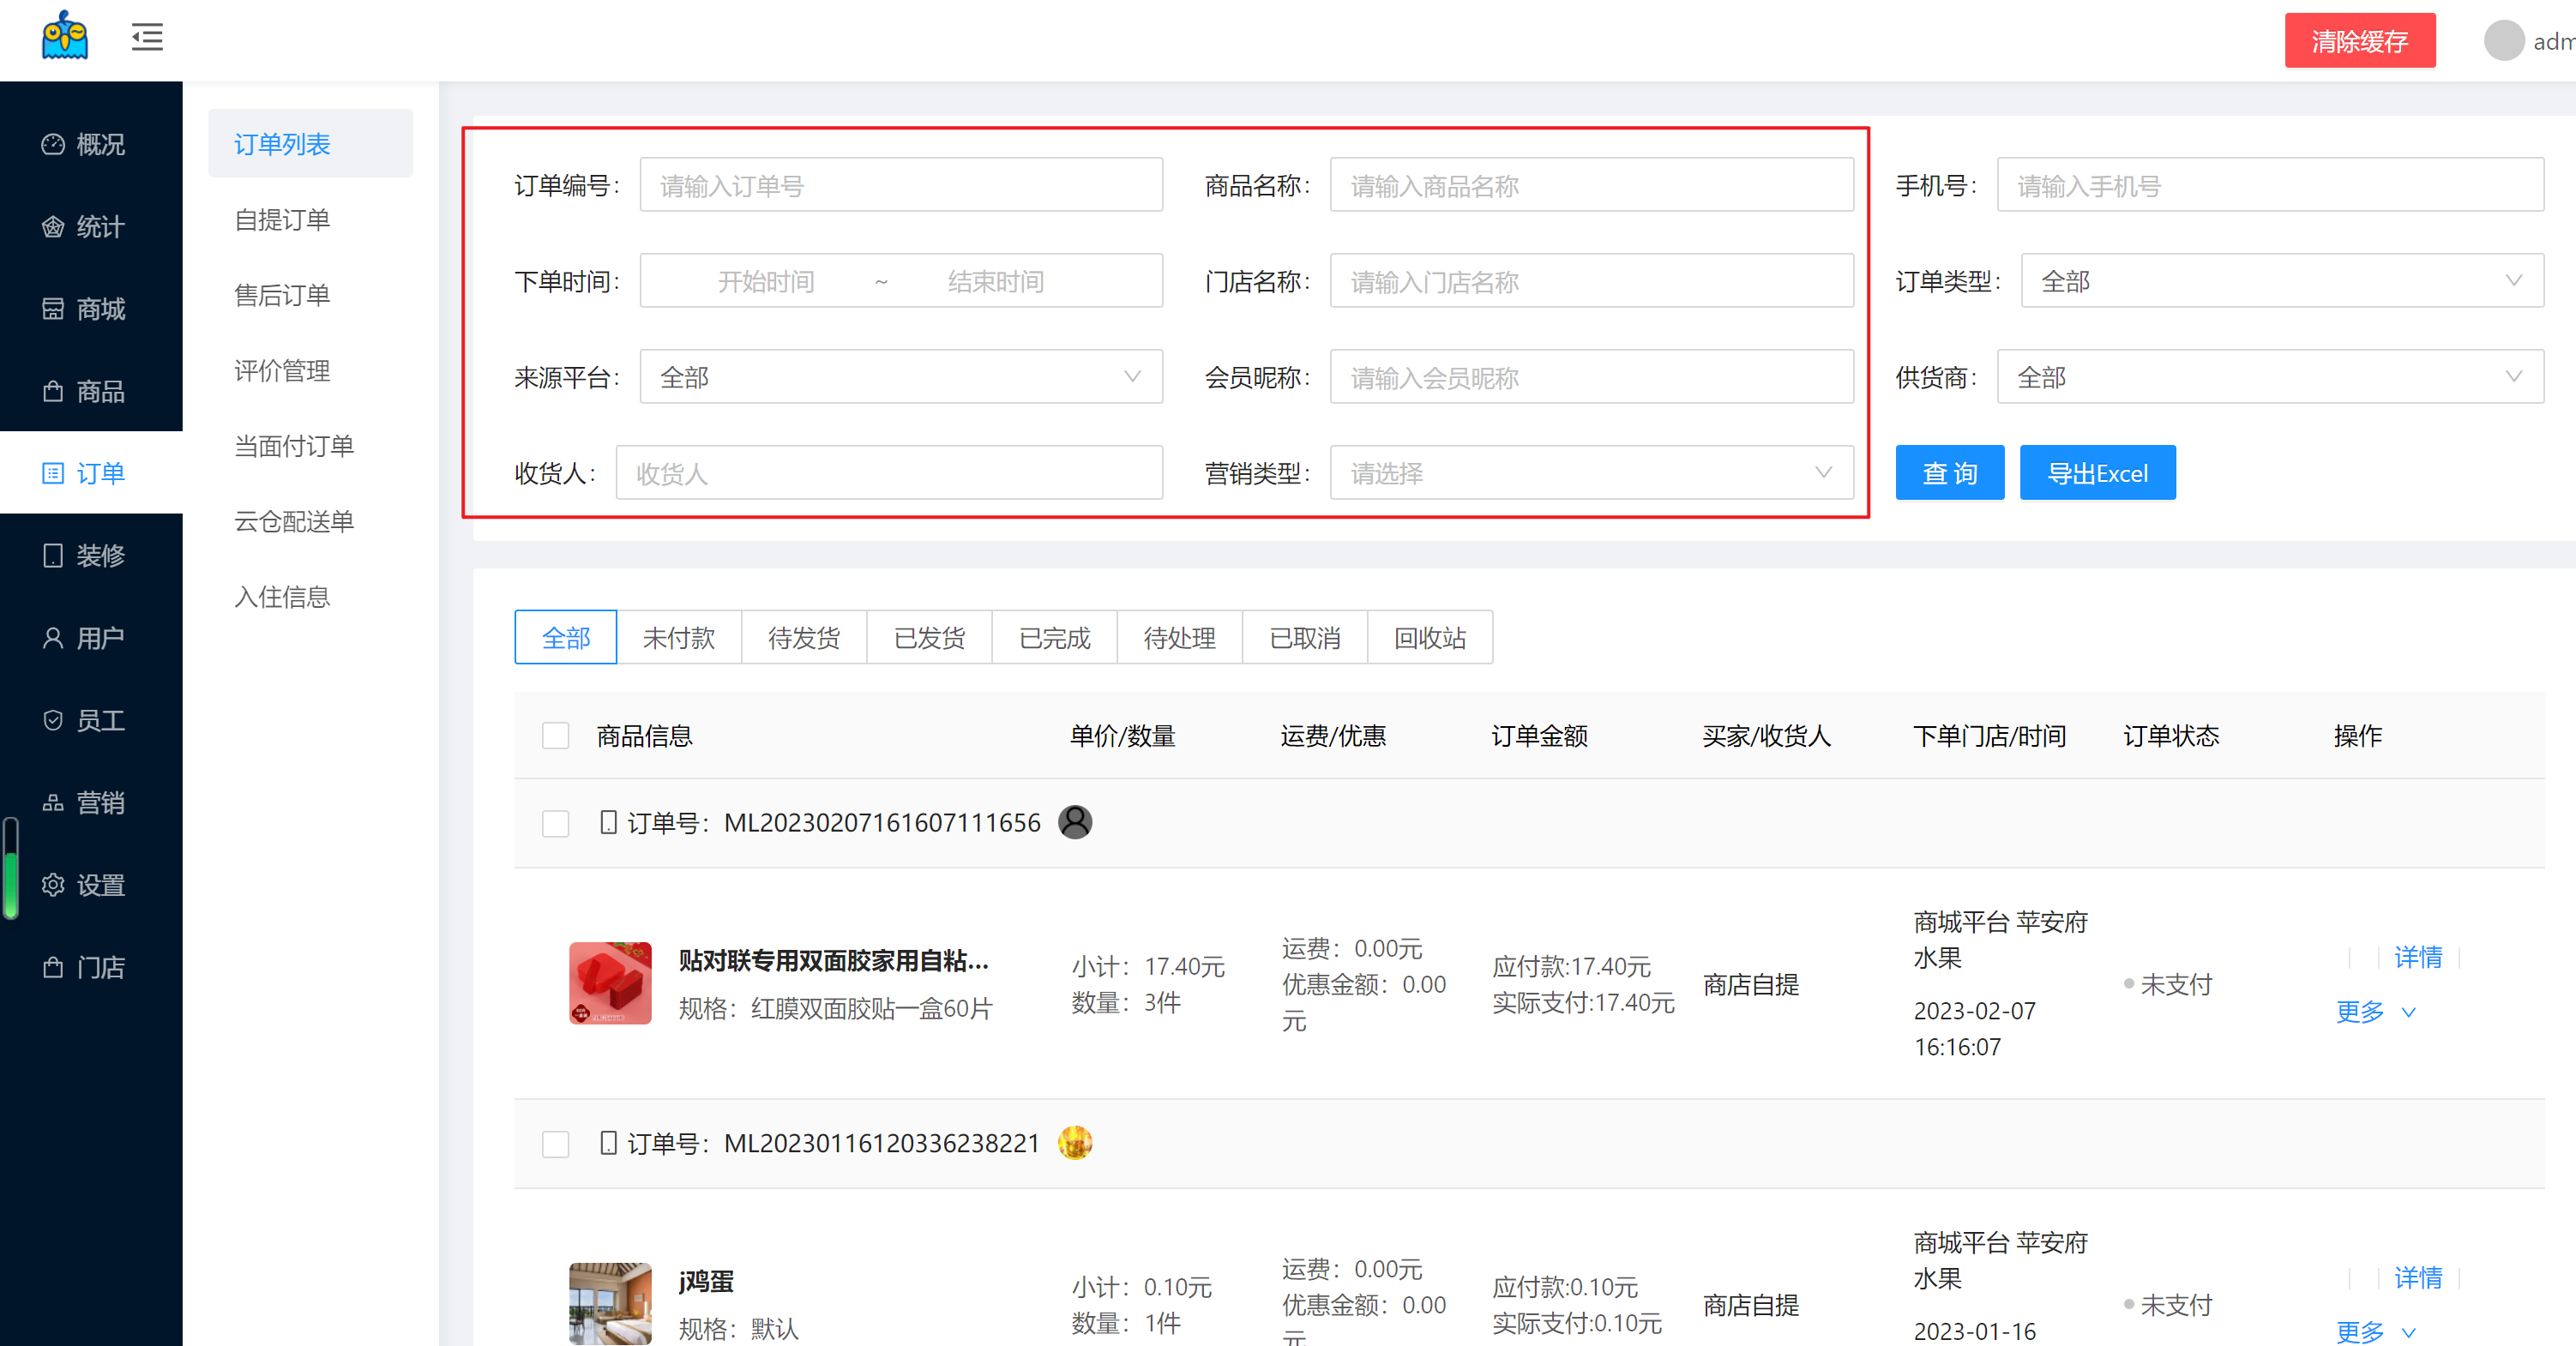The width and height of the screenshot is (2576, 1346).
Task: Open the 商城 mall sidebar item
Action: [x=84, y=309]
